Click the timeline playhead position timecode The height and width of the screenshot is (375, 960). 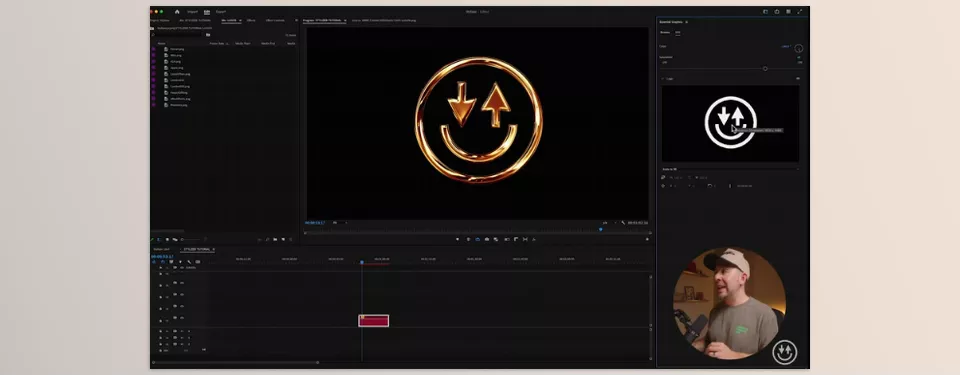(x=162, y=256)
